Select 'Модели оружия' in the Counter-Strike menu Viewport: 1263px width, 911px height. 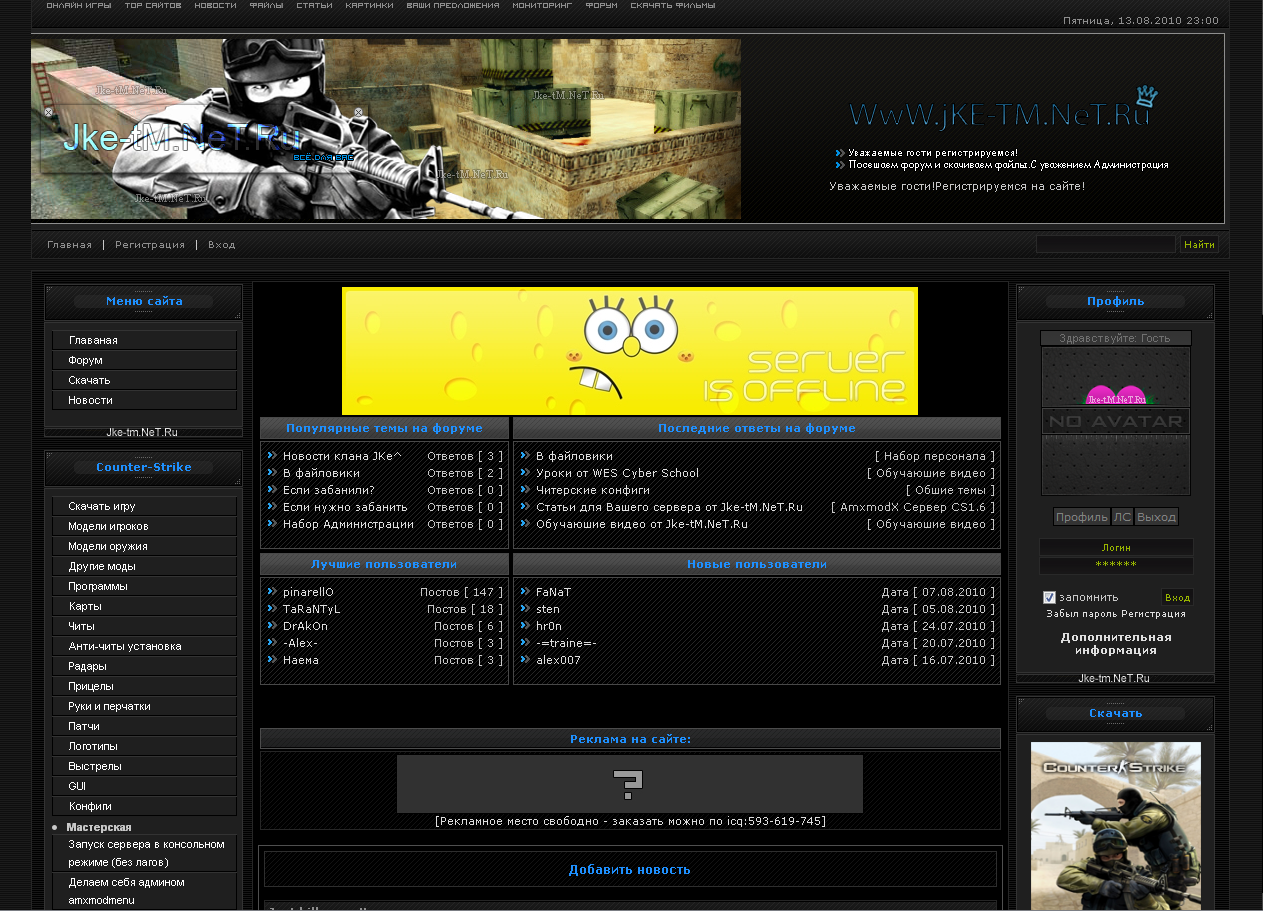point(144,546)
